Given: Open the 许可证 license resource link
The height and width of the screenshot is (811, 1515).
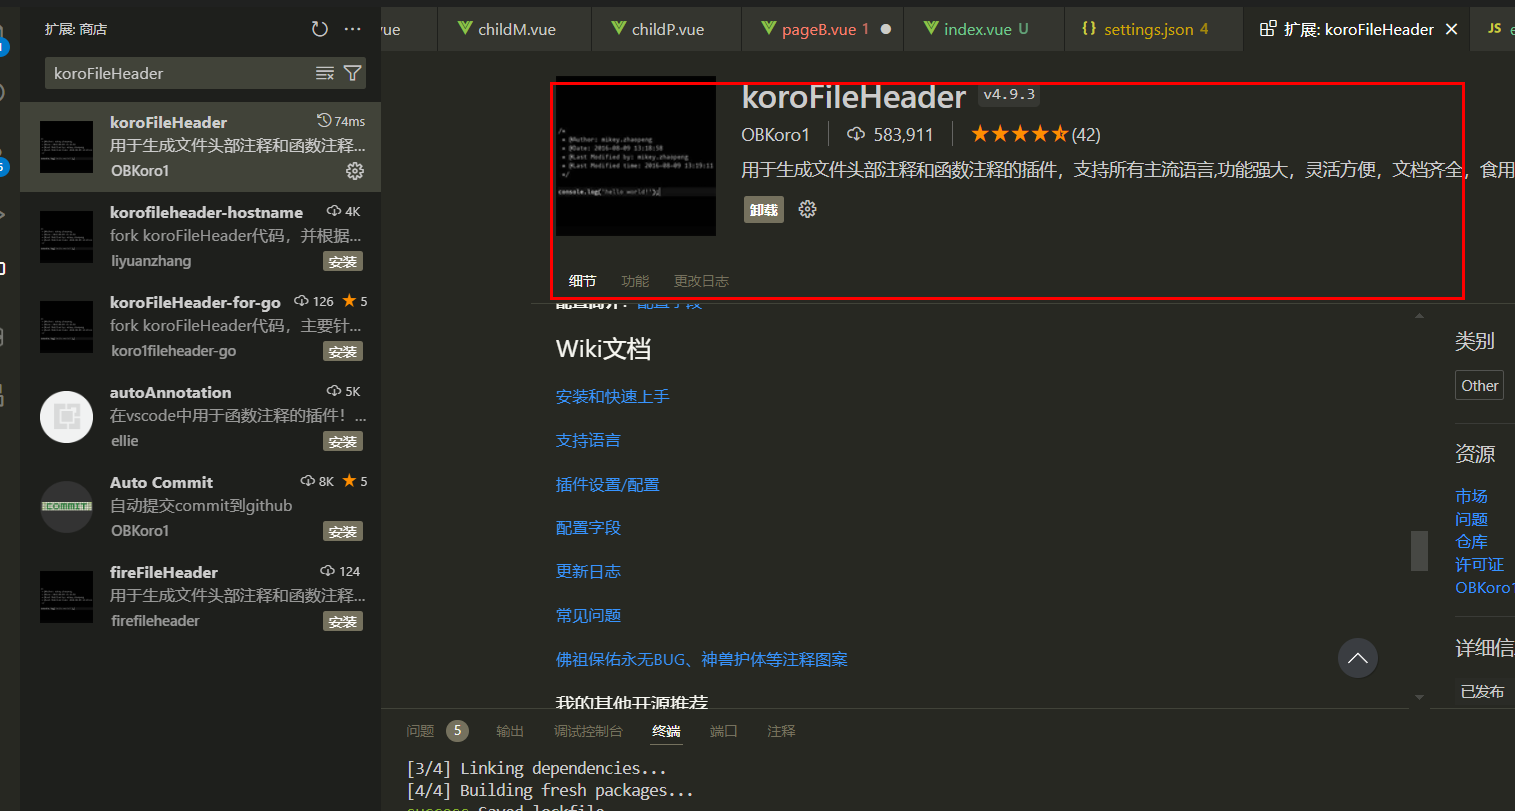Looking at the screenshot, I should coord(1479,565).
